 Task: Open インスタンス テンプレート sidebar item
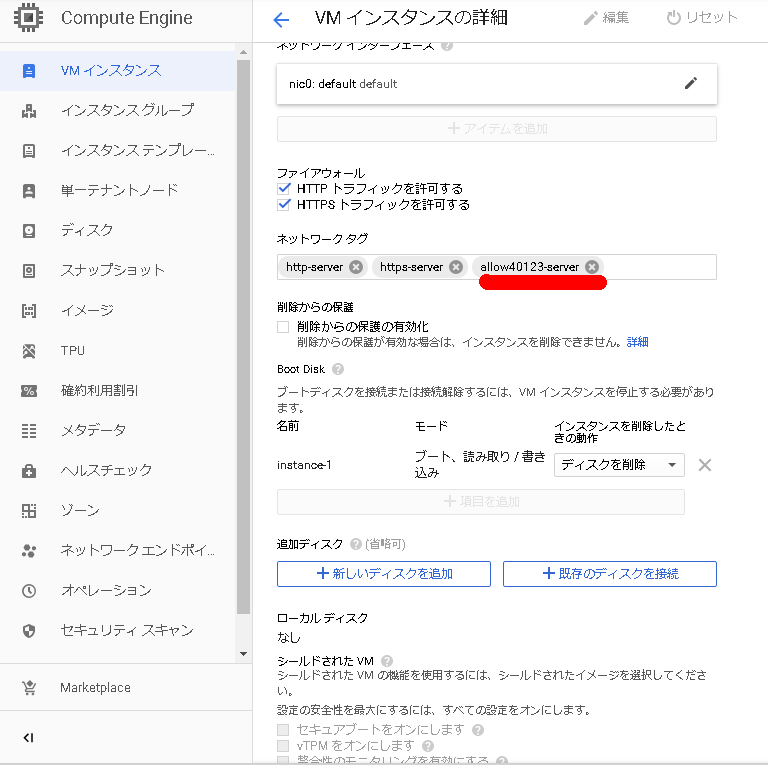pos(118,151)
